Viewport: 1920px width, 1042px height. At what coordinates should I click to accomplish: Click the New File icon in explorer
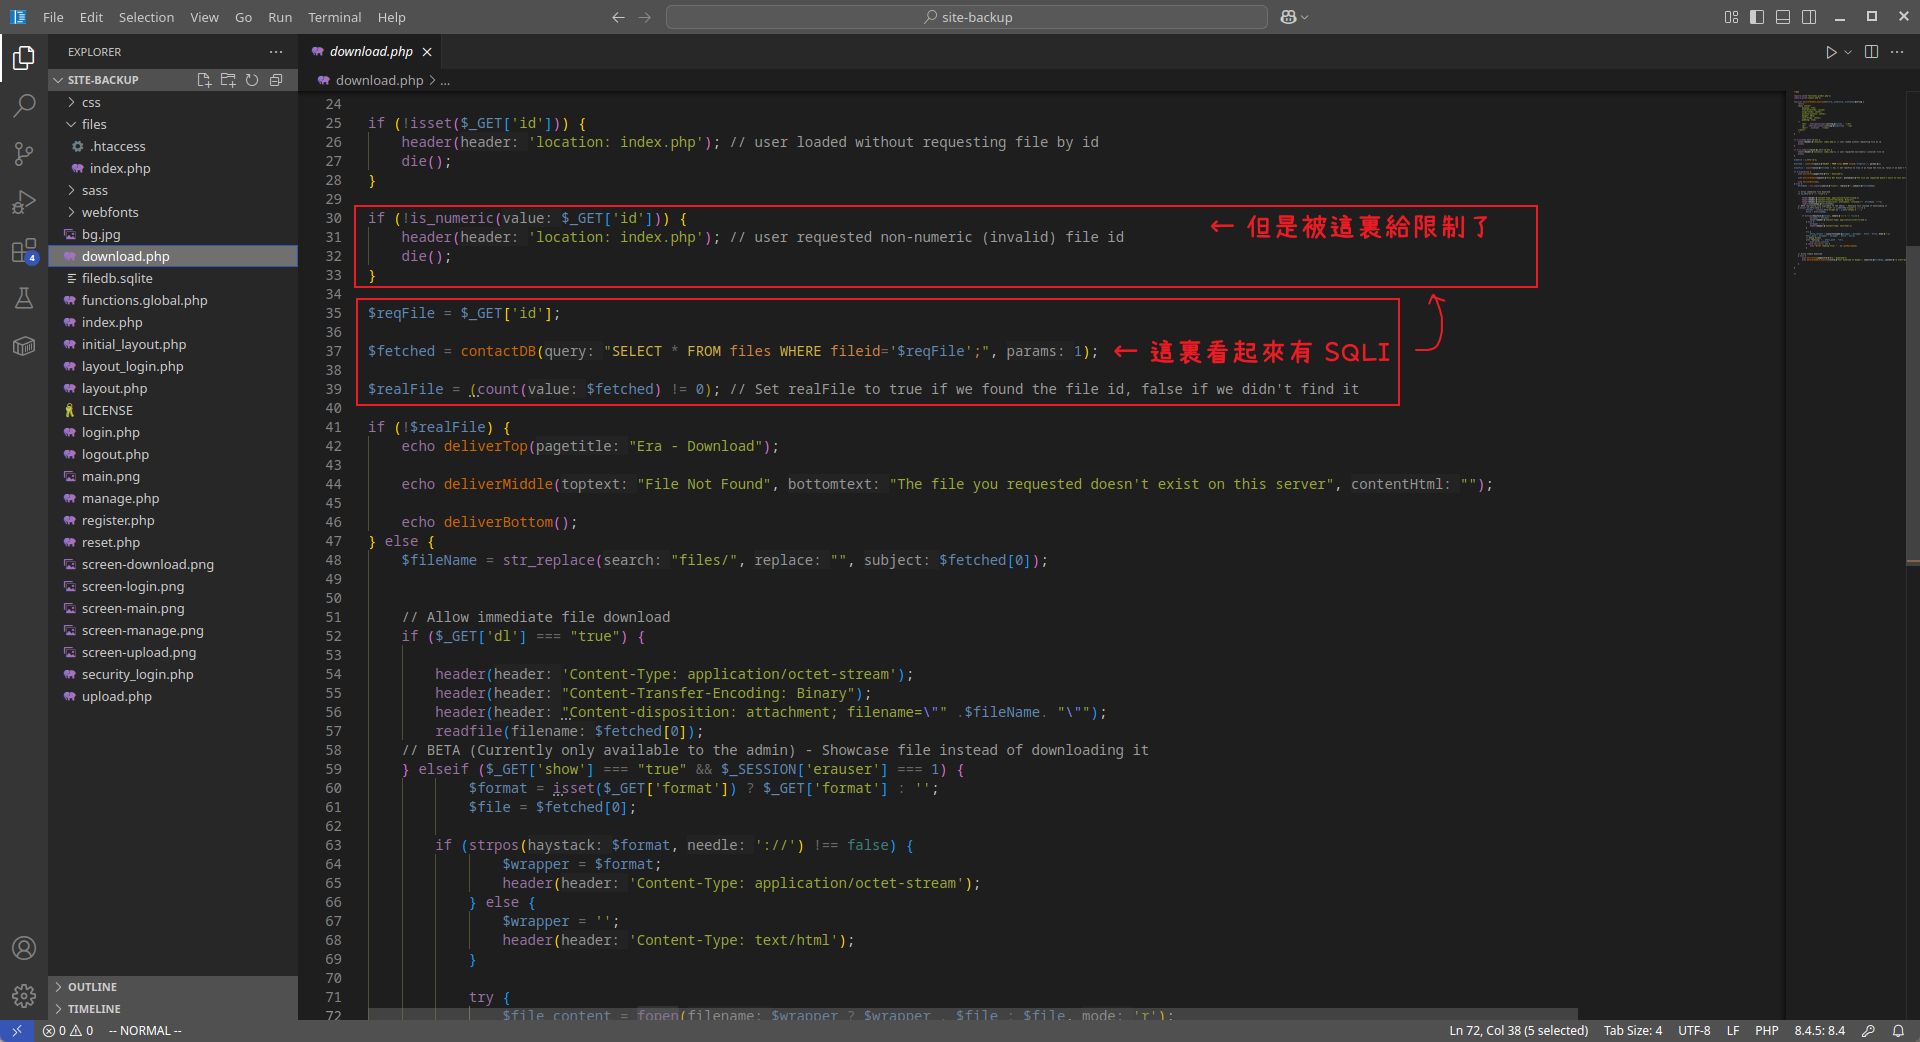tap(204, 80)
